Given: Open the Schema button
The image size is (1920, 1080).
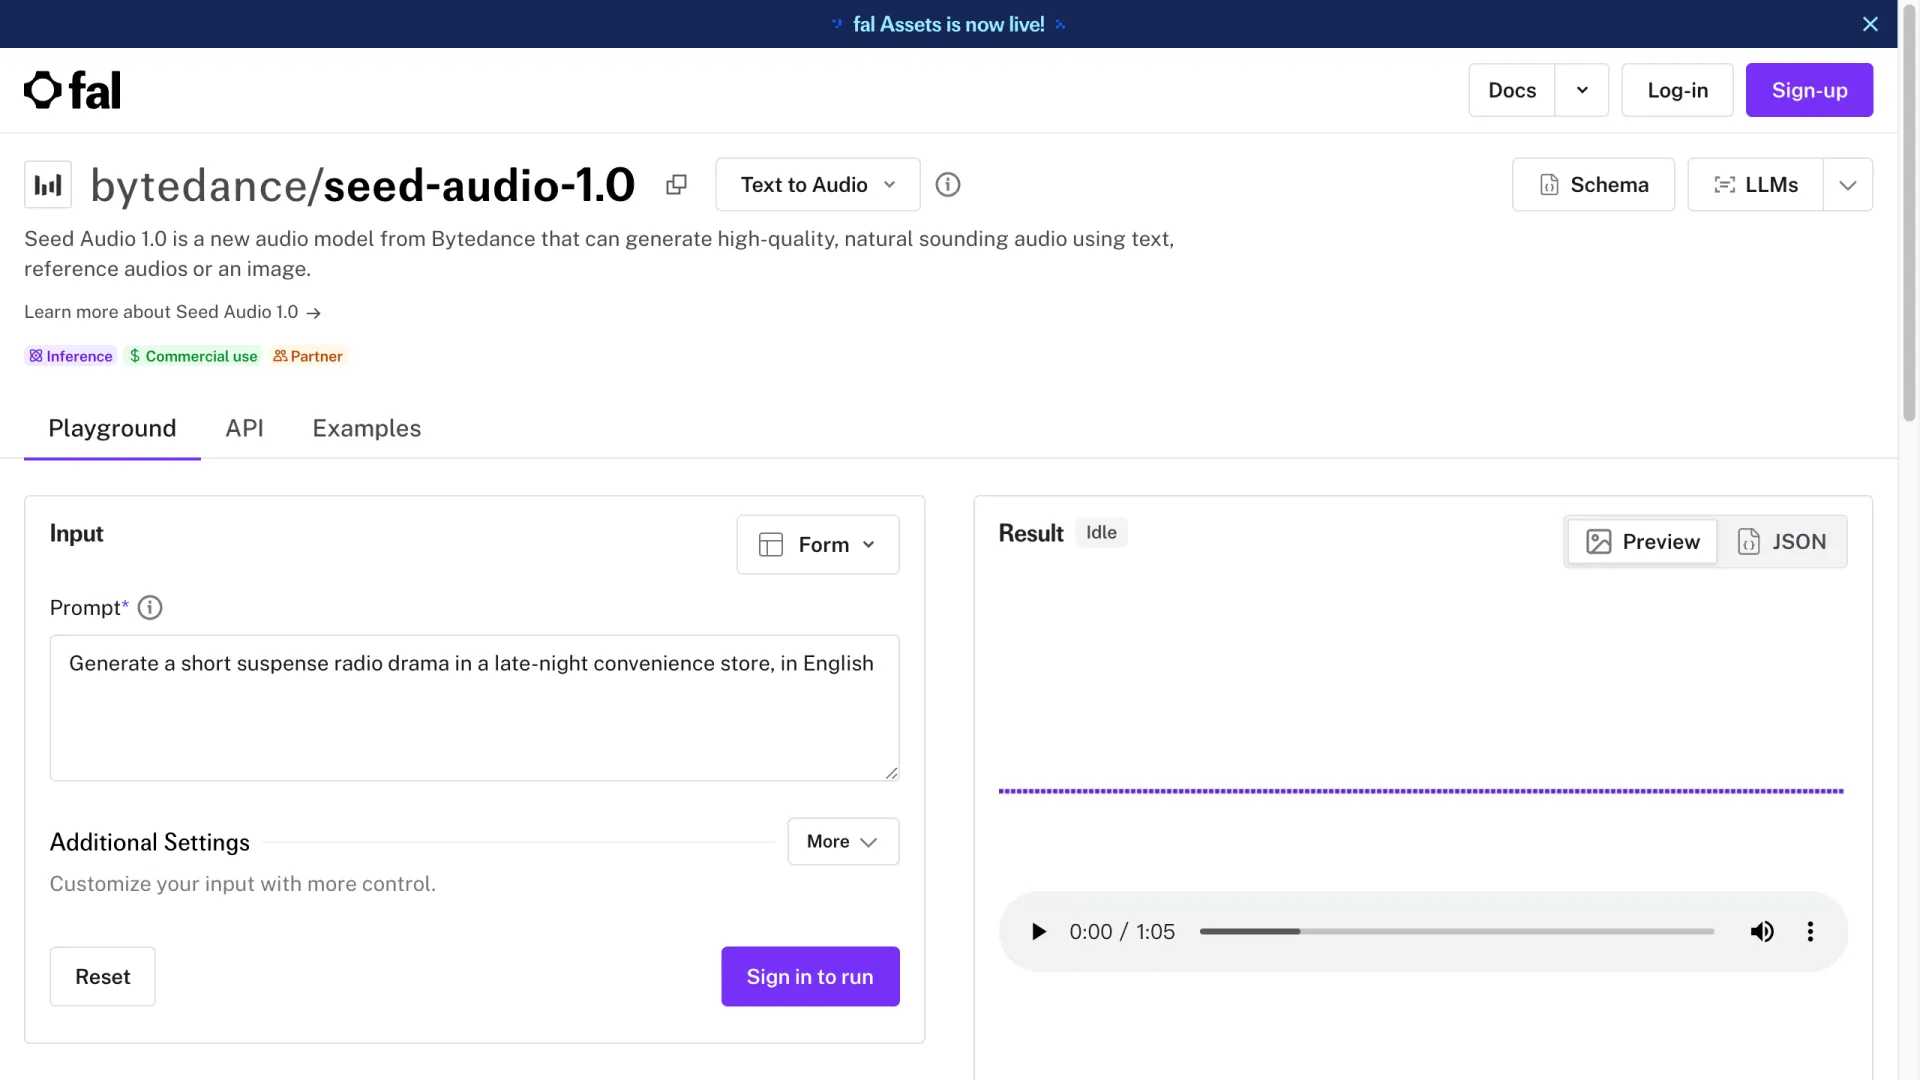Looking at the screenshot, I should pyautogui.click(x=1593, y=185).
